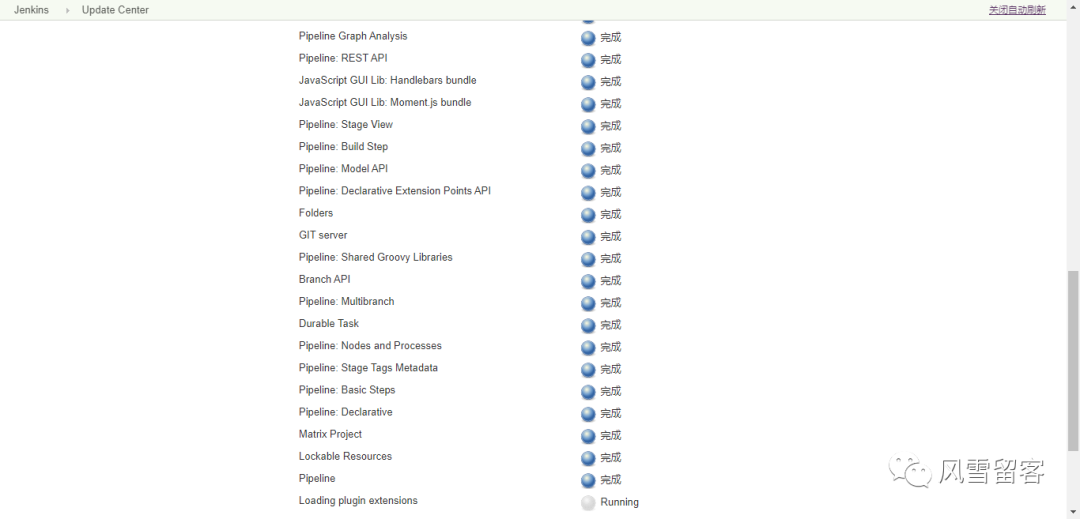Click the Running status text
This screenshot has height=519, width=1080.
(x=619, y=502)
